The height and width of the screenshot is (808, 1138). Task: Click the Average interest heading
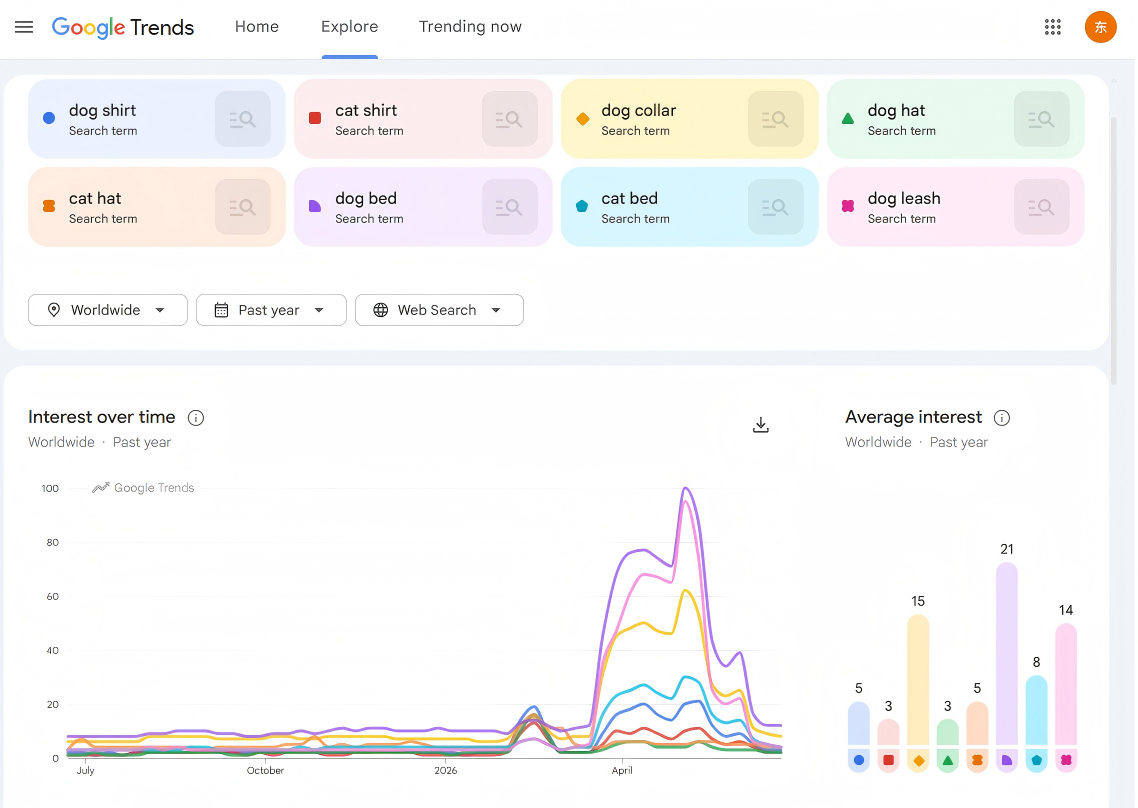pos(913,417)
